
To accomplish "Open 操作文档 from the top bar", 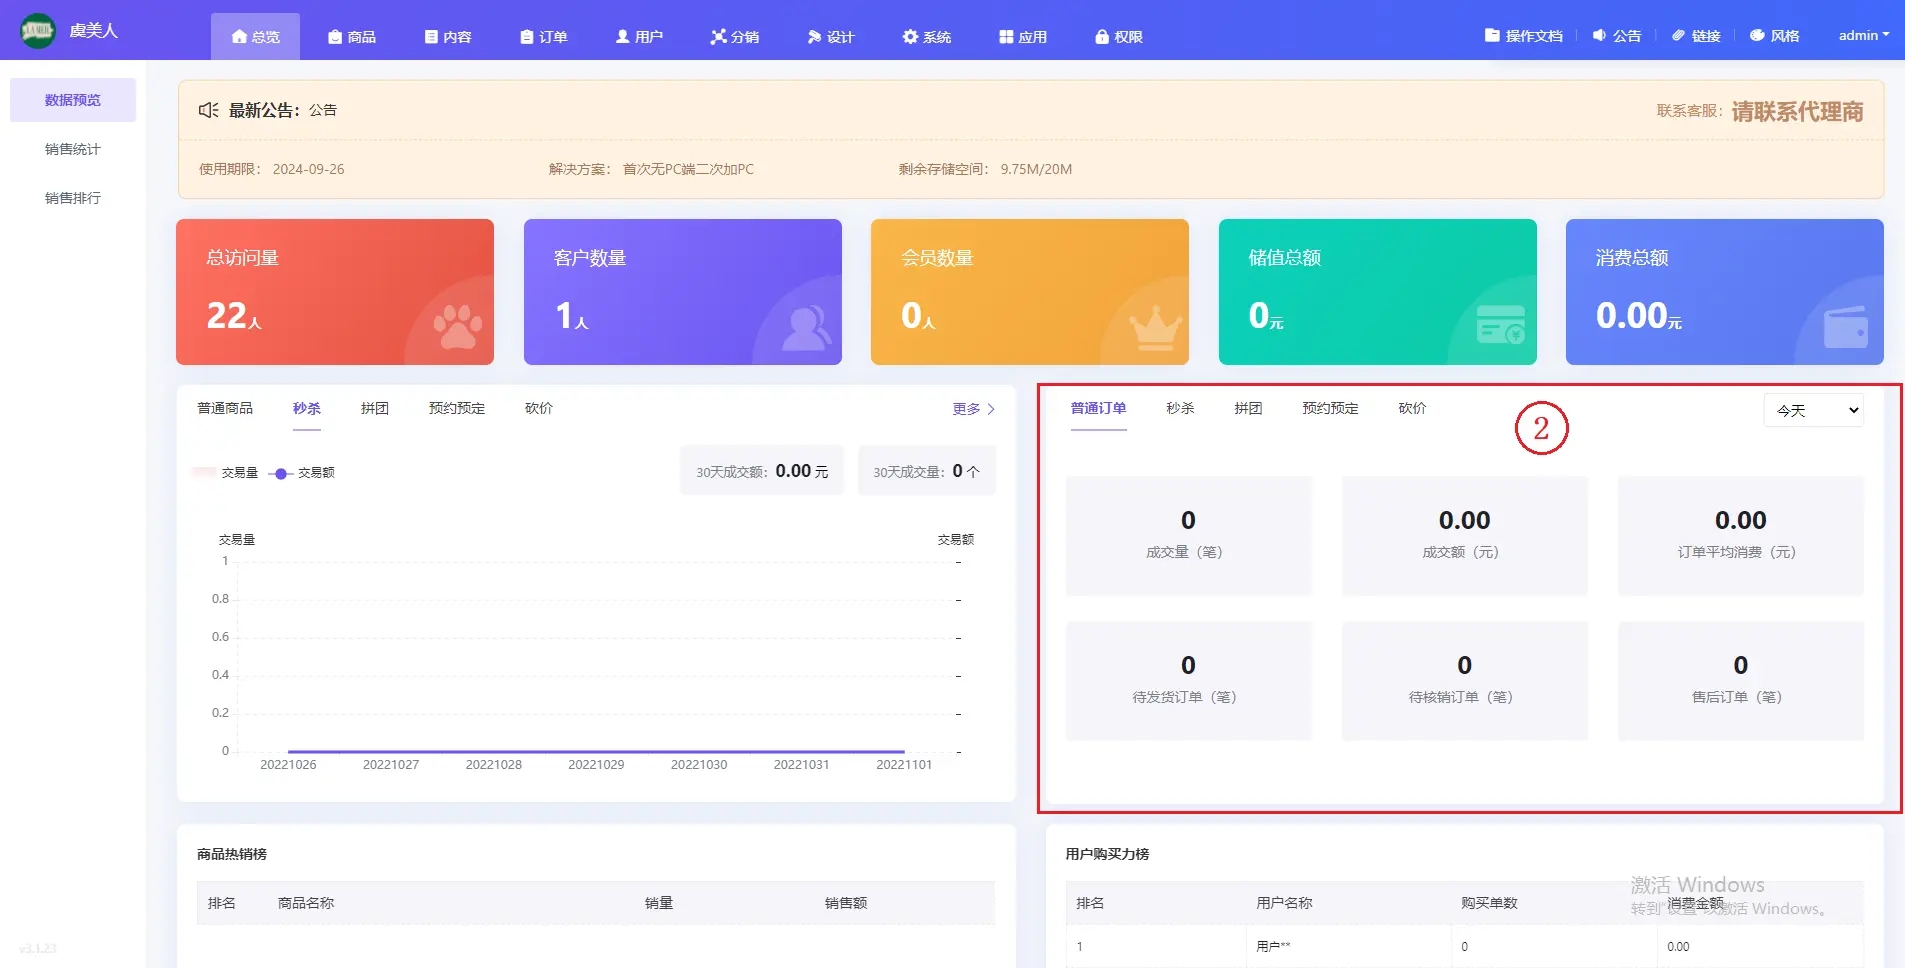I will pos(1523,36).
